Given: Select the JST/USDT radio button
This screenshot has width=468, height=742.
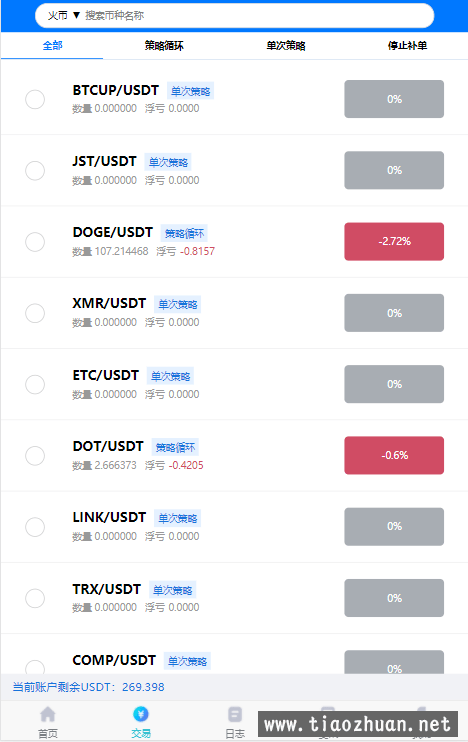Looking at the screenshot, I should tap(35, 170).
